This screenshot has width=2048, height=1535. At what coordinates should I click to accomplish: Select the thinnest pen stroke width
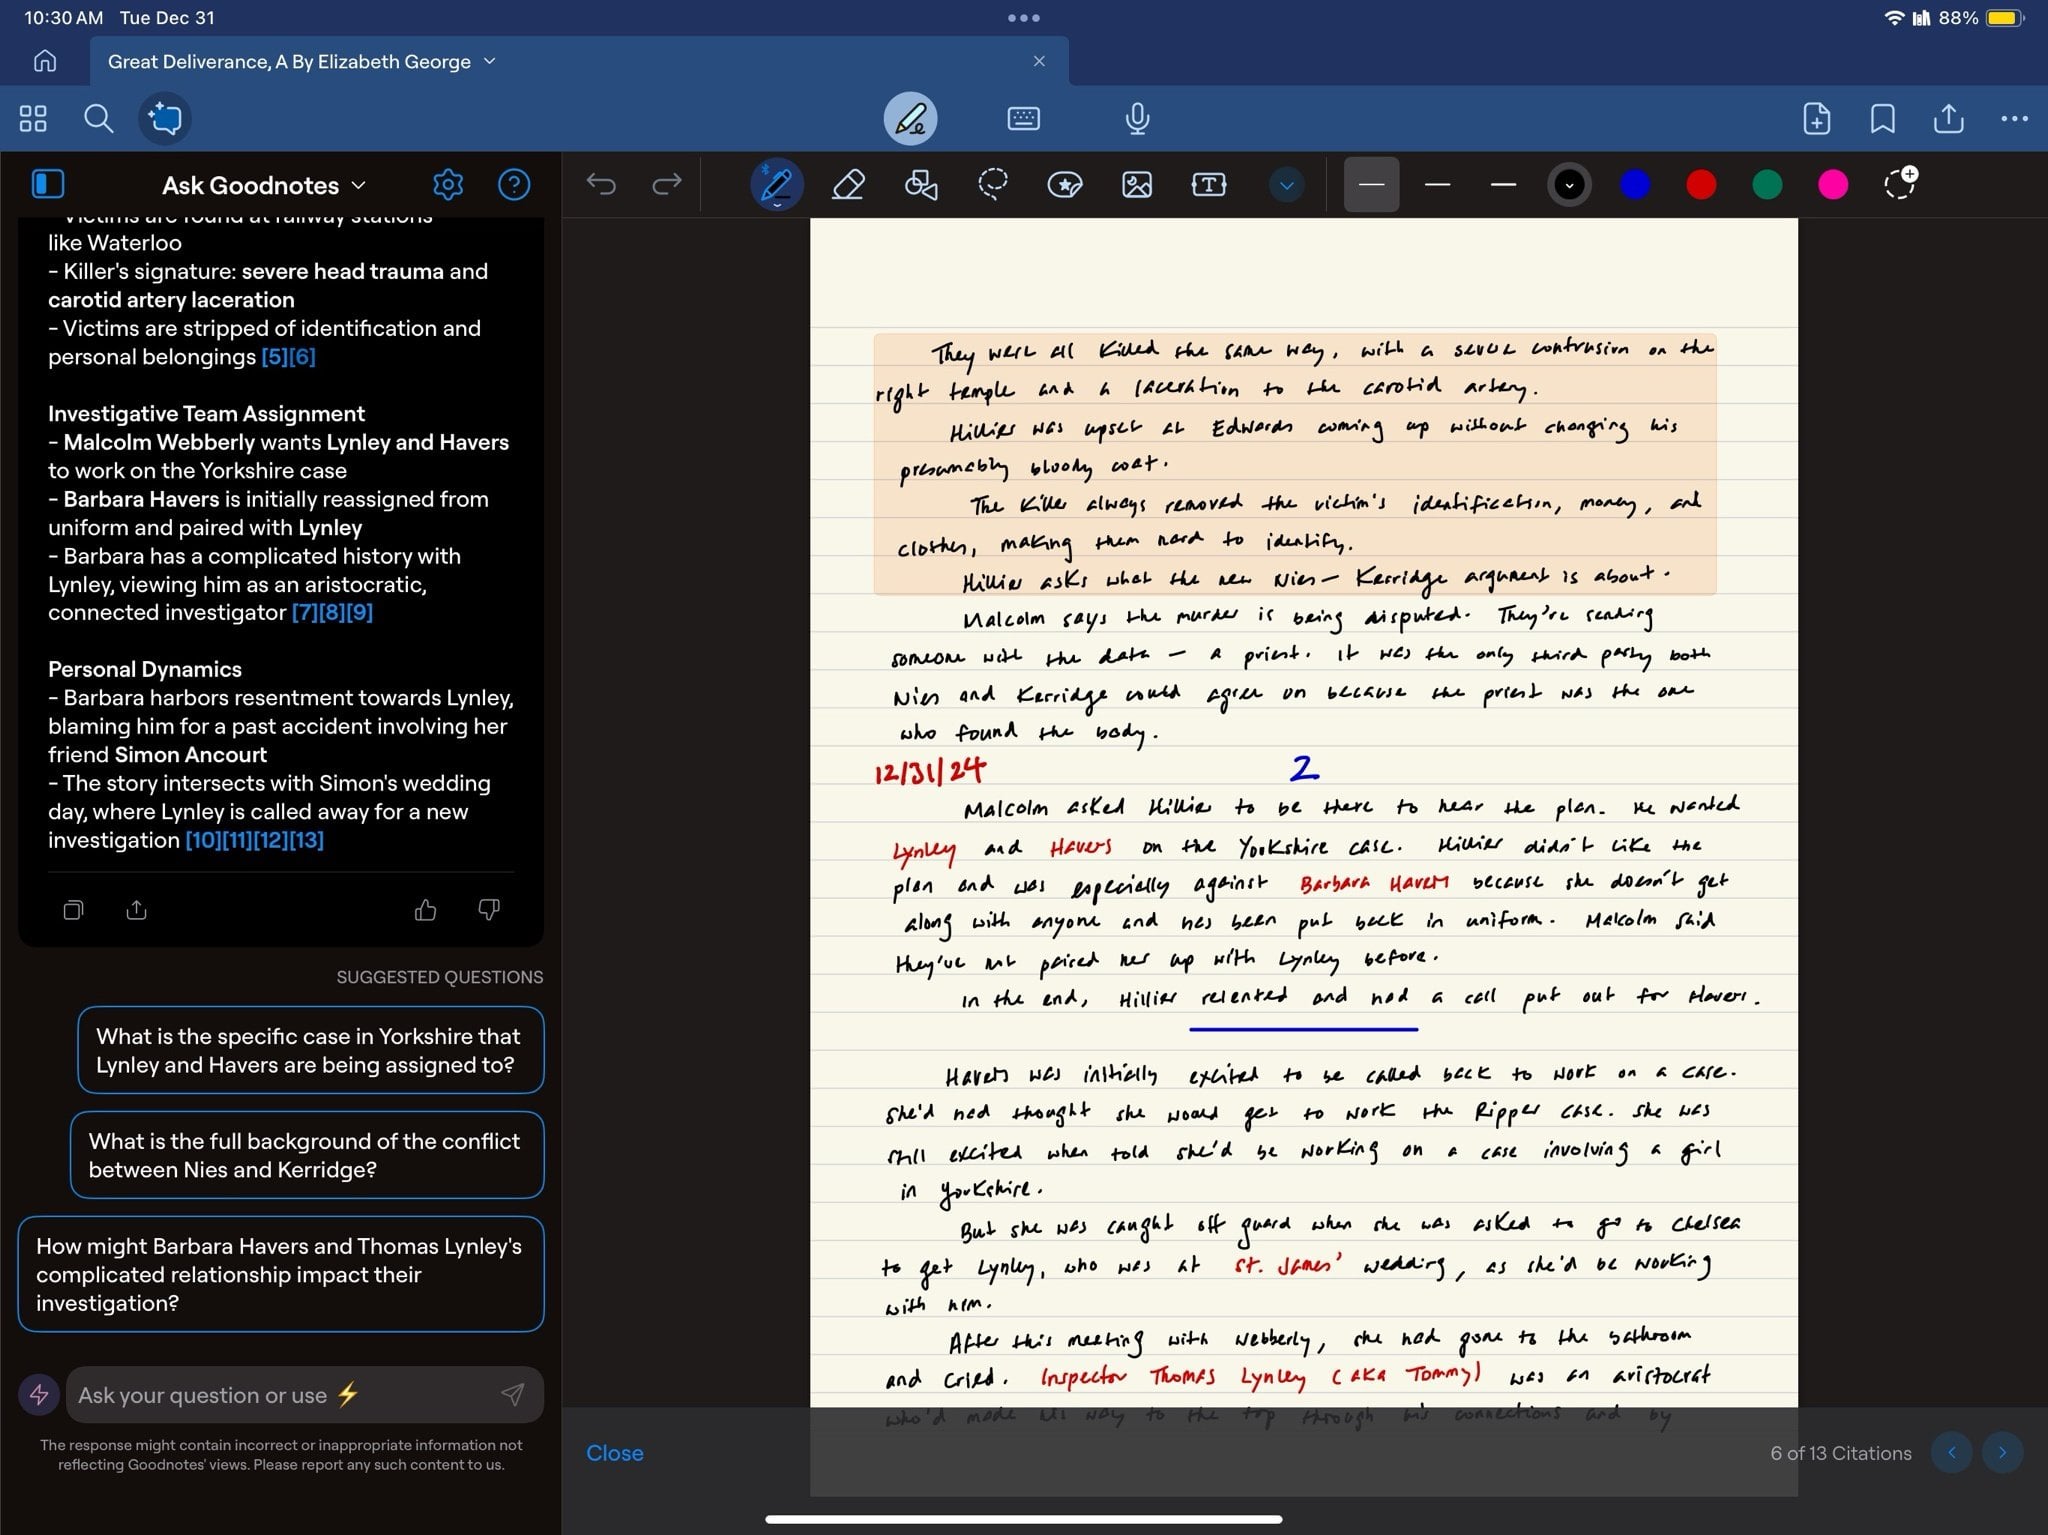coord(1371,185)
